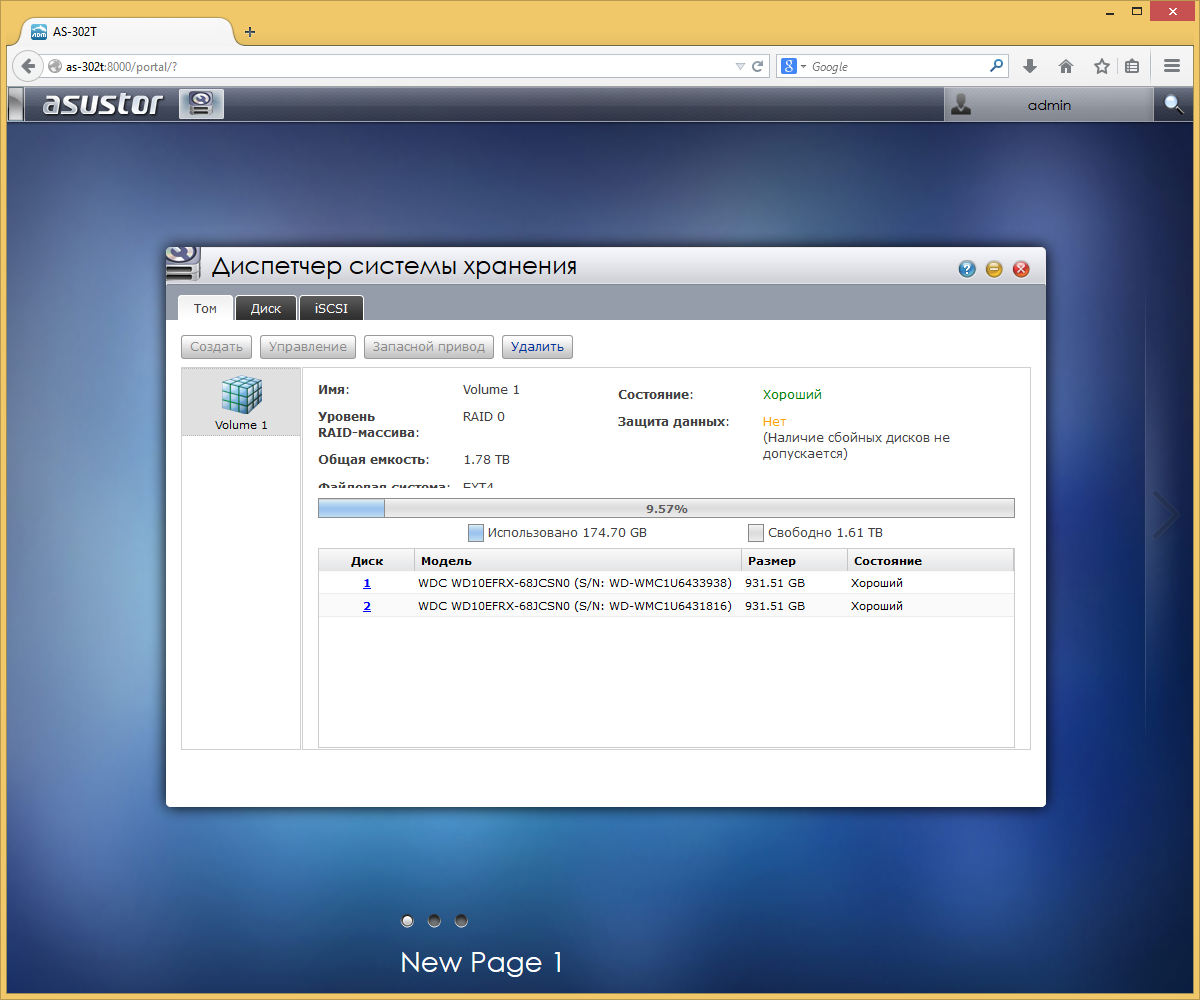The image size is (1200, 1000).
Task: Open the admin account menu
Action: [1048, 104]
